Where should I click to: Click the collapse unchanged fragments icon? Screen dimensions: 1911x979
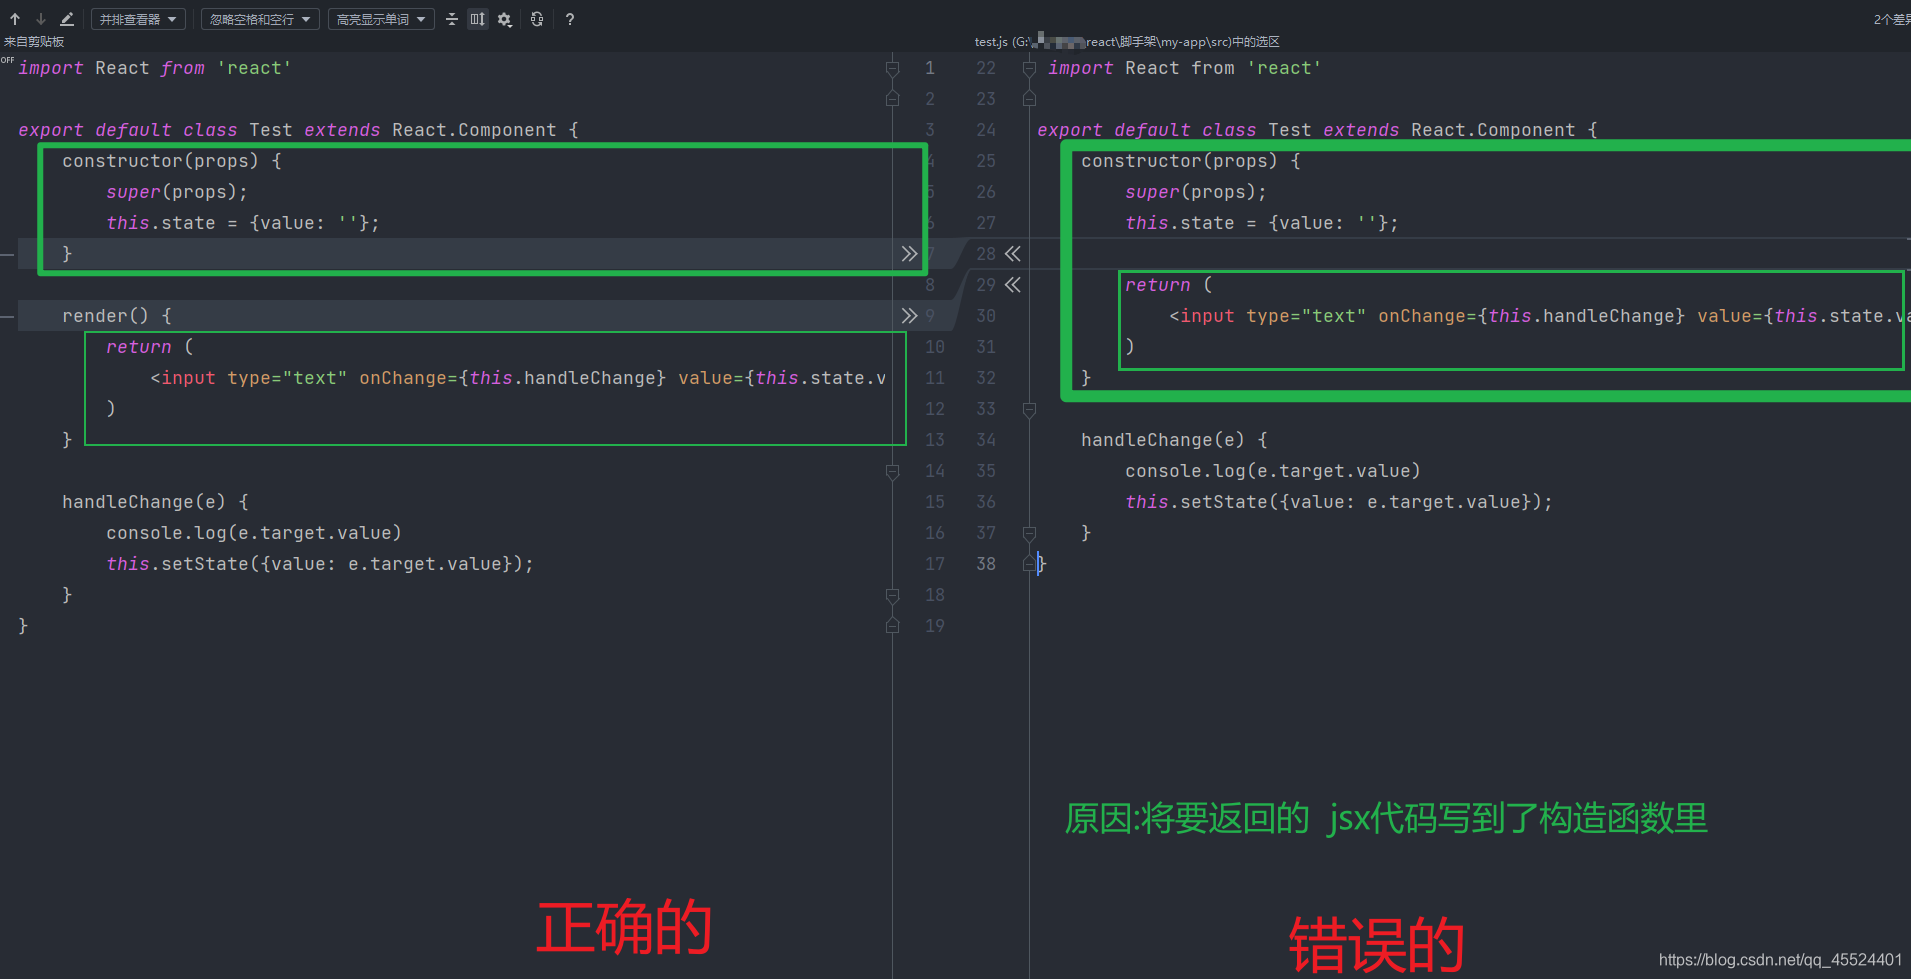(452, 18)
